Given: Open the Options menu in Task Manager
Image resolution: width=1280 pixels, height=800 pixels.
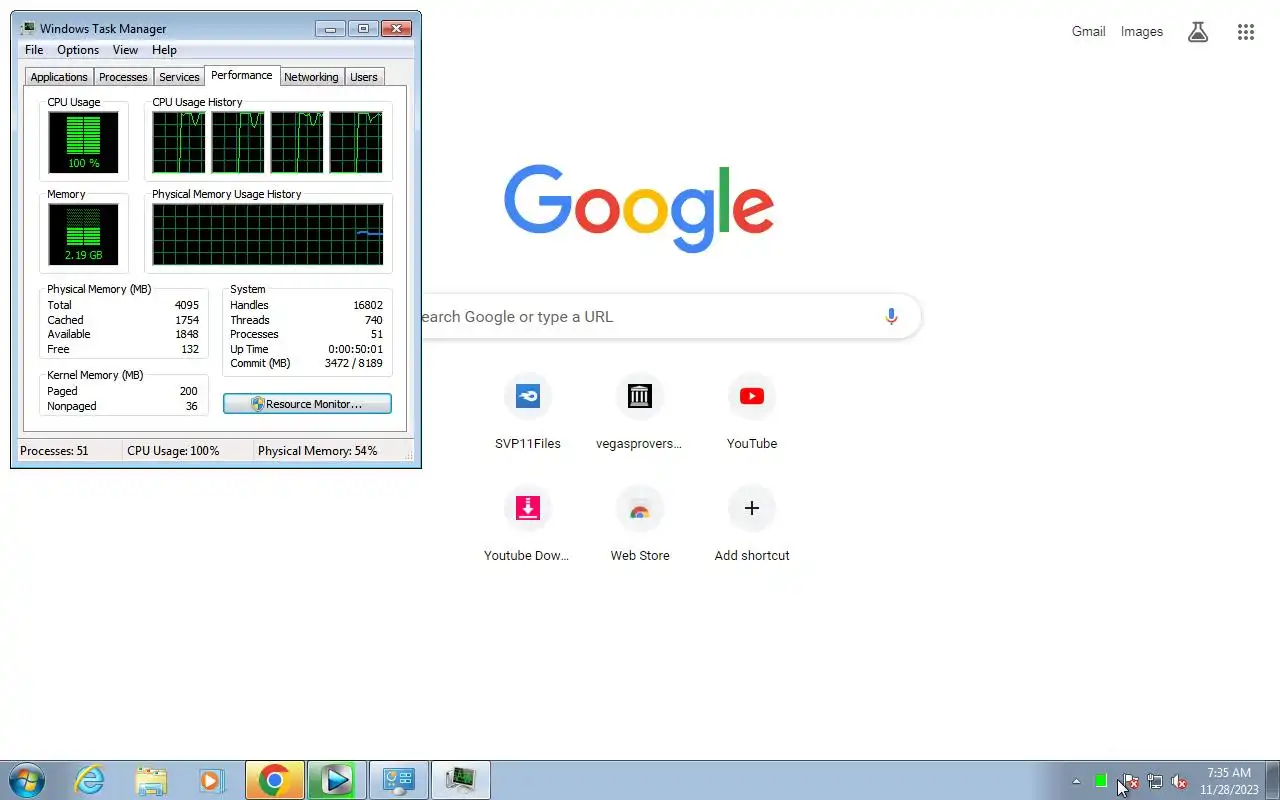Looking at the screenshot, I should (78, 50).
